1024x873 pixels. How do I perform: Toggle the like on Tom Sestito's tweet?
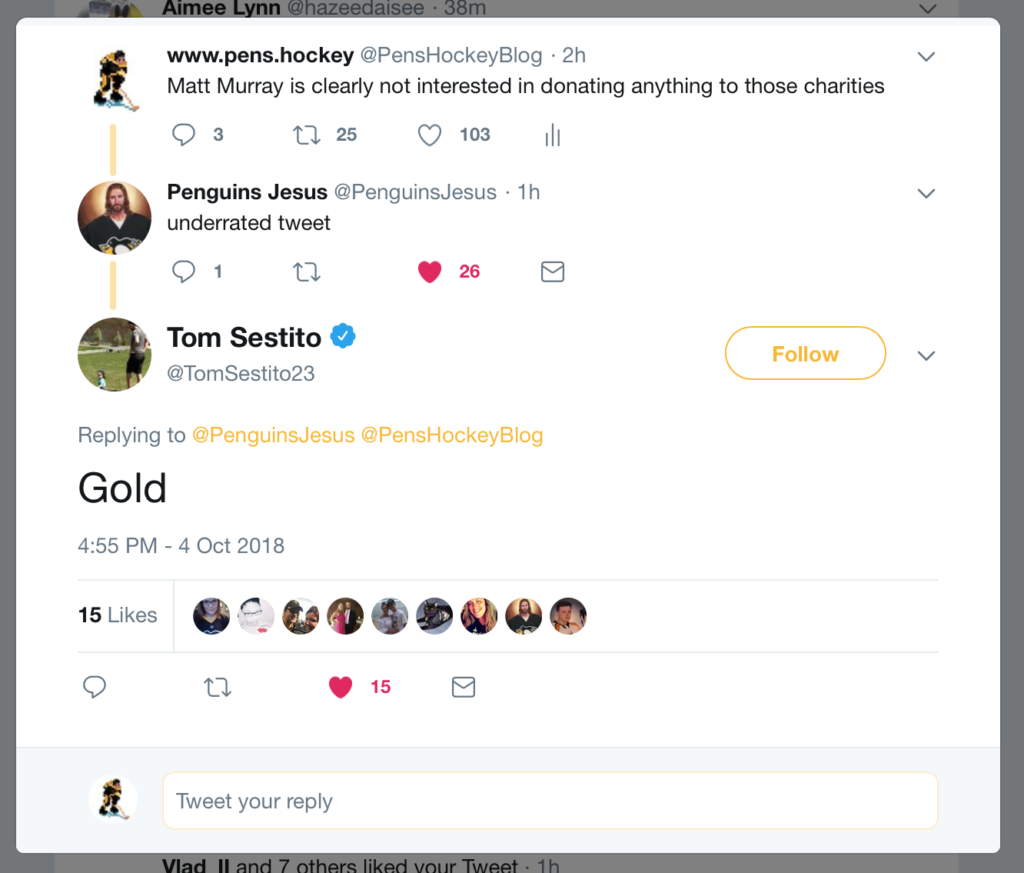(x=341, y=687)
